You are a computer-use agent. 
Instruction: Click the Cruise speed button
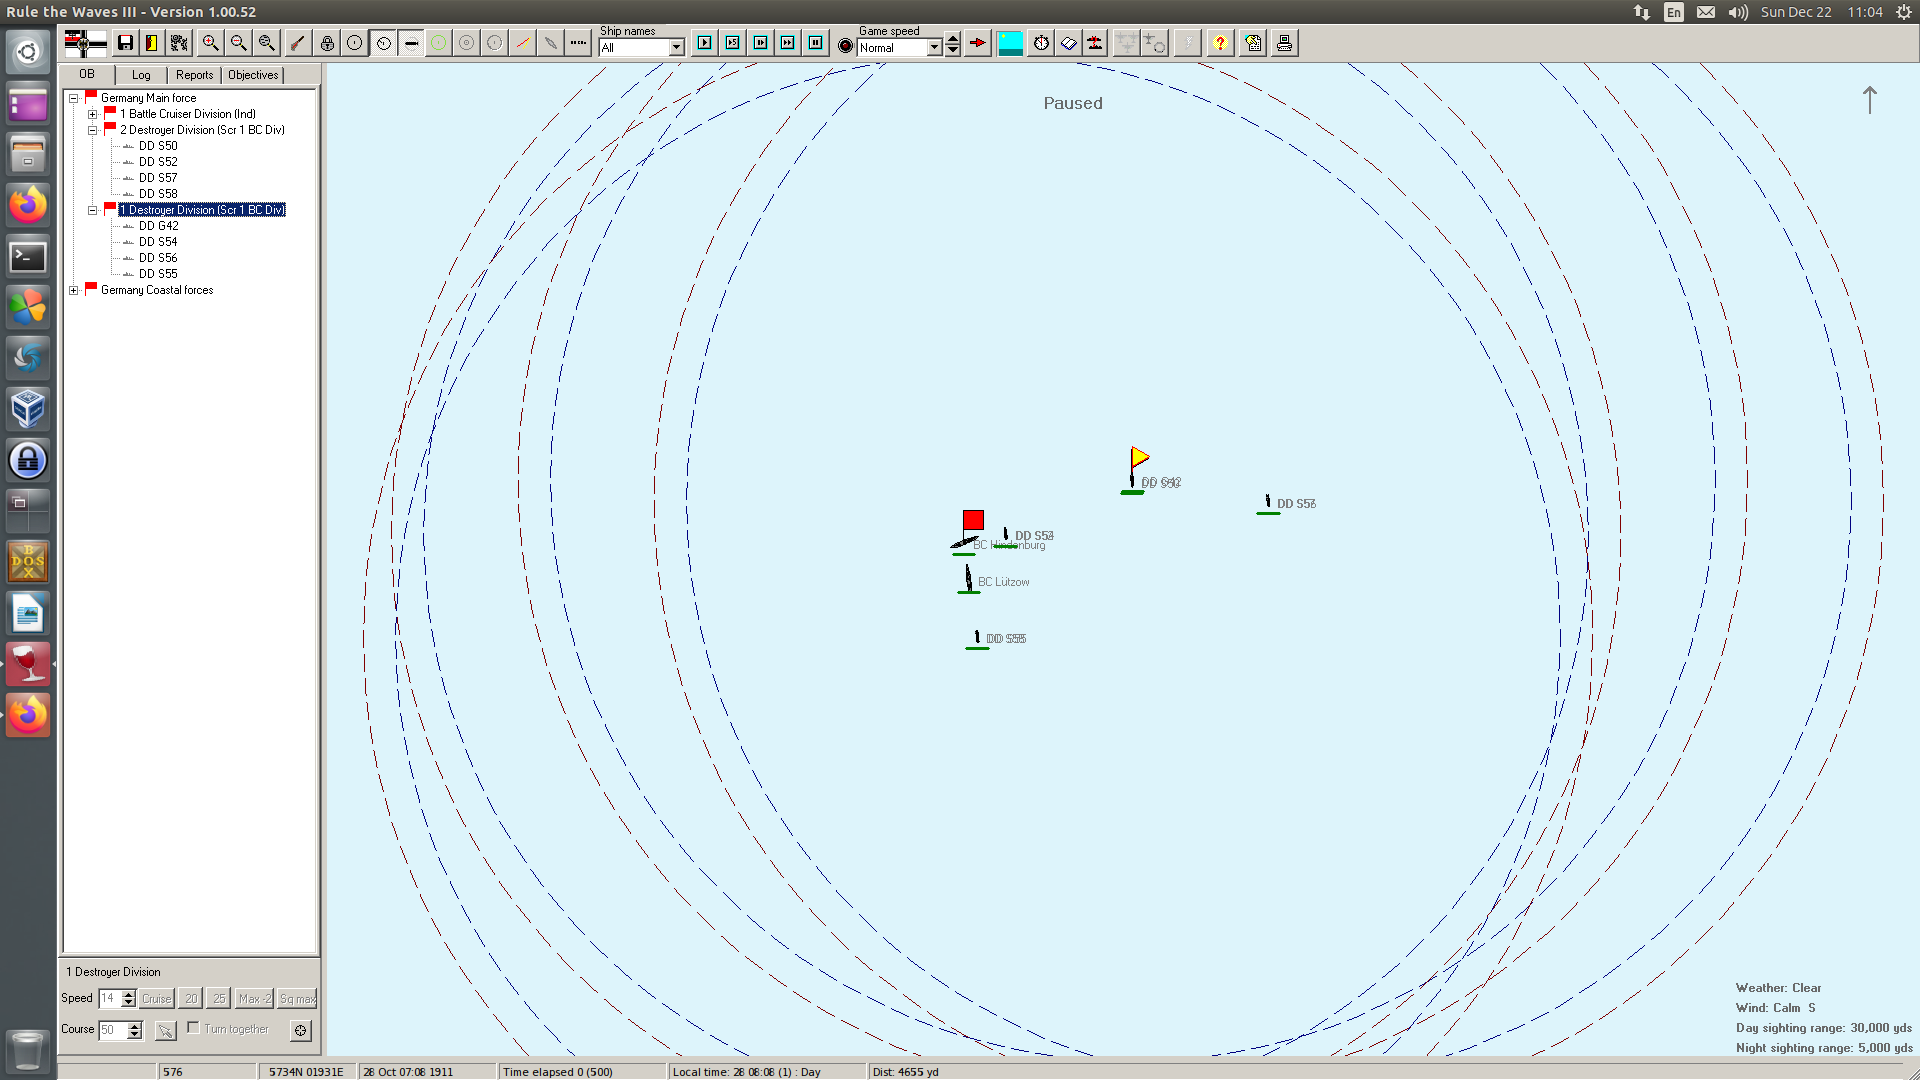click(157, 998)
